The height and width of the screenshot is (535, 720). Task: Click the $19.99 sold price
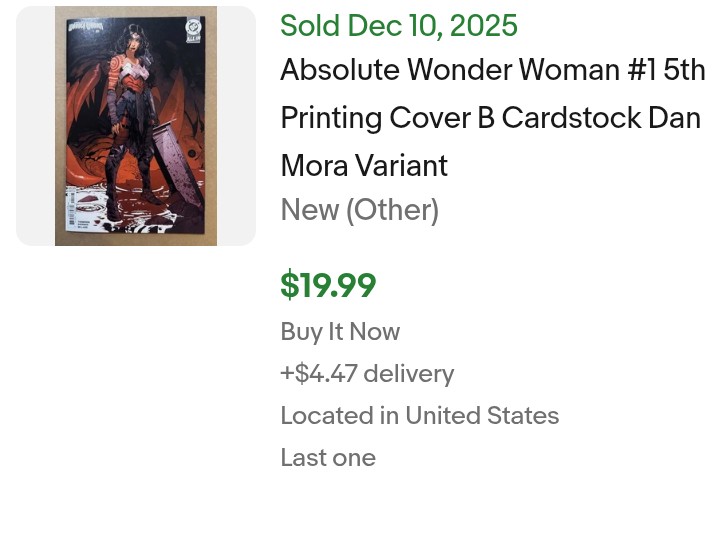click(x=328, y=286)
